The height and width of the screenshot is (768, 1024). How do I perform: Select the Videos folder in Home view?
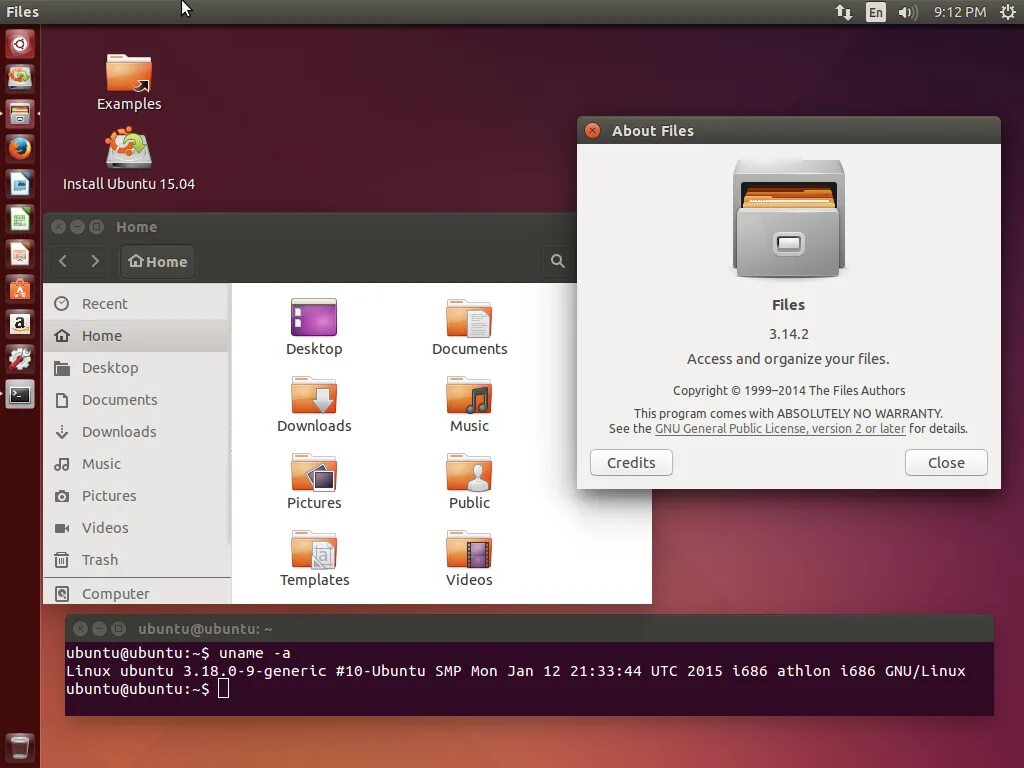[x=469, y=558]
